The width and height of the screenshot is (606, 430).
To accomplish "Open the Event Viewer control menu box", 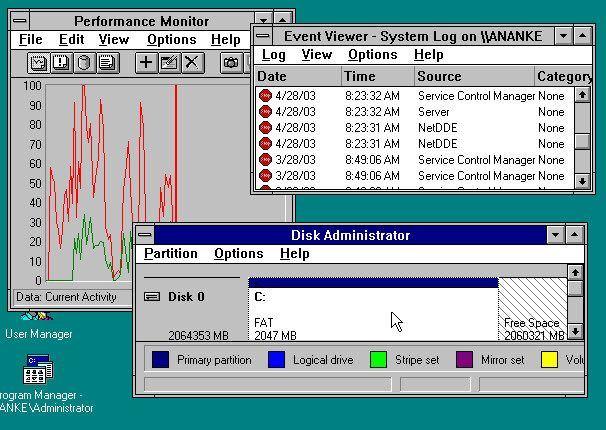I will (263, 35).
